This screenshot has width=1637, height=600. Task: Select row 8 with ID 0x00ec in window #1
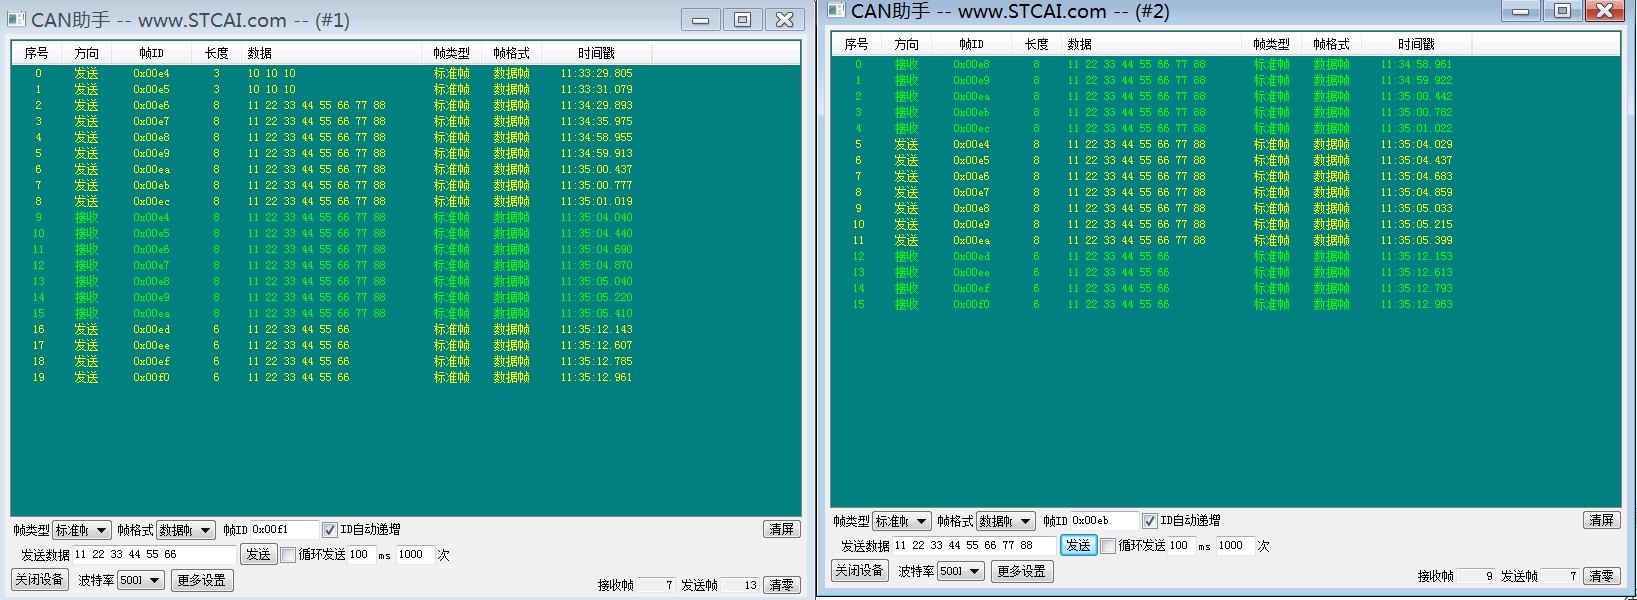coord(406,201)
